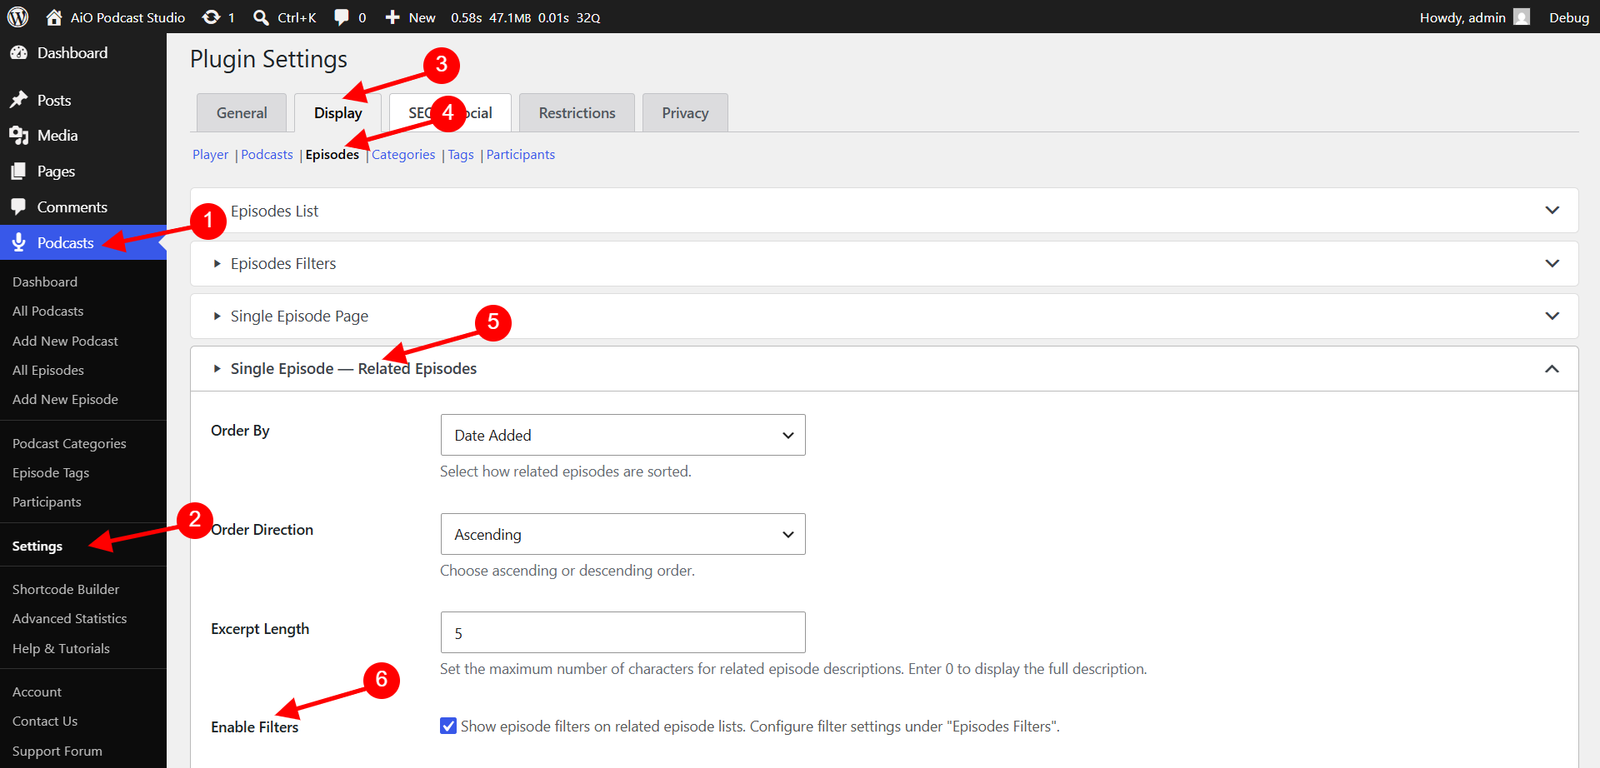Open Help & Tutorials in sidebar

pos(61,649)
